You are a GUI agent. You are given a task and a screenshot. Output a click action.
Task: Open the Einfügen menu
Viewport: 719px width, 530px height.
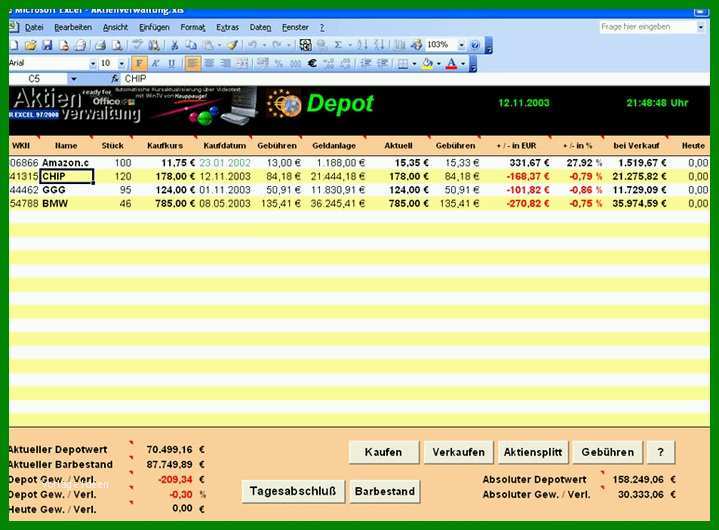154,28
